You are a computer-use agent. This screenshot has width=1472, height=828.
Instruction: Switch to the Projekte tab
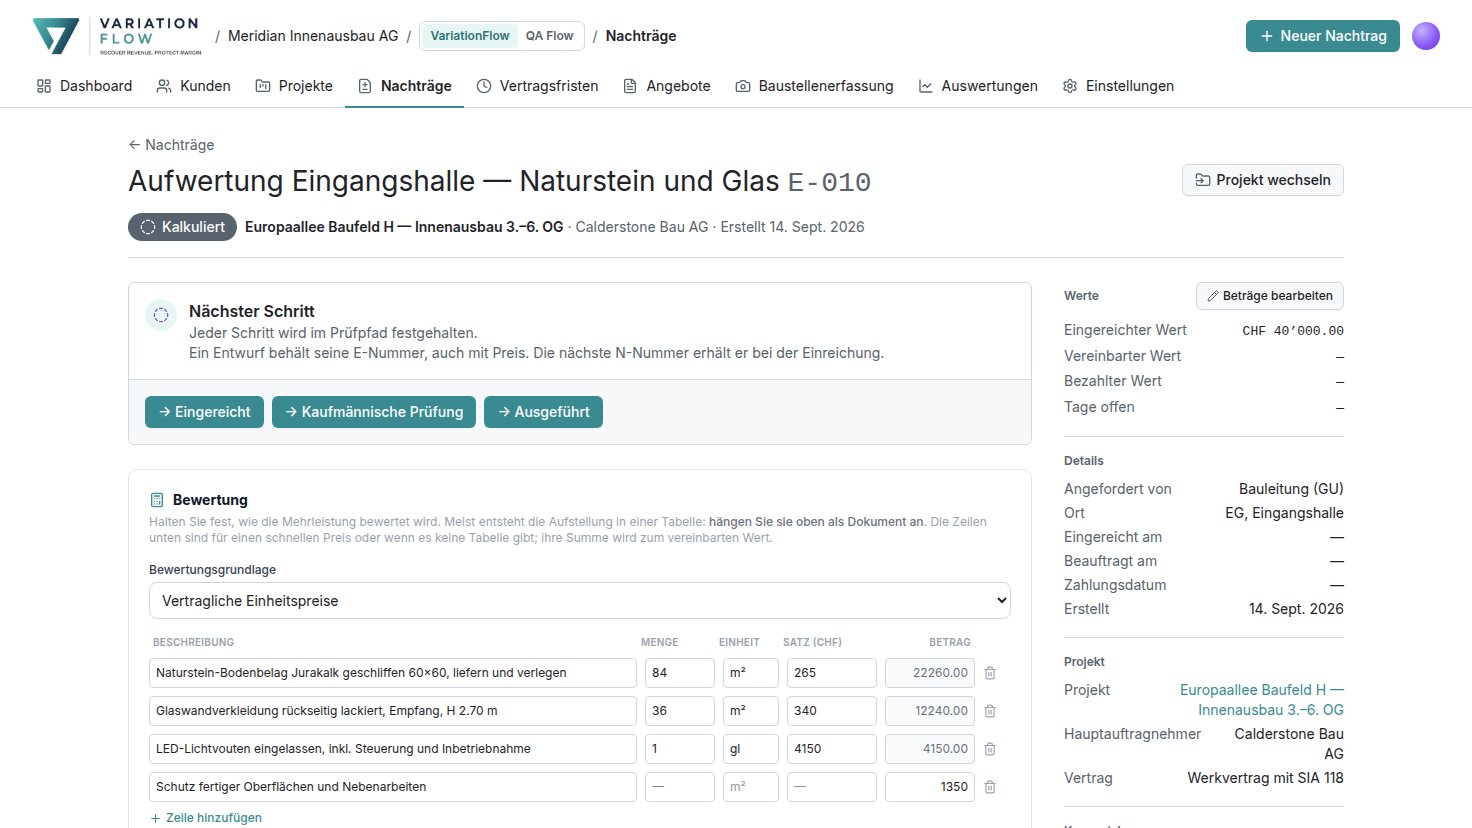294,86
